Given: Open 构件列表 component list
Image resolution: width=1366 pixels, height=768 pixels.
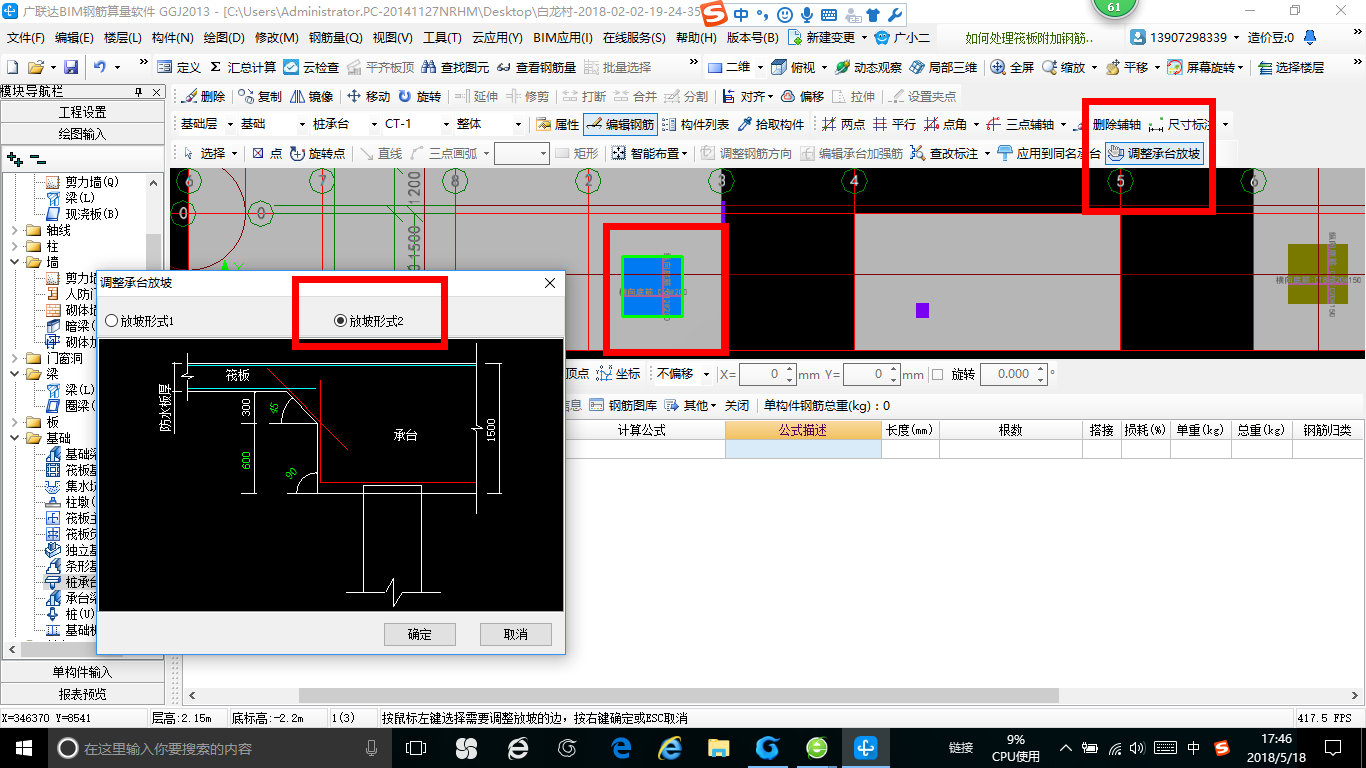Looking at the screenshot, I should tap(696, 125).
